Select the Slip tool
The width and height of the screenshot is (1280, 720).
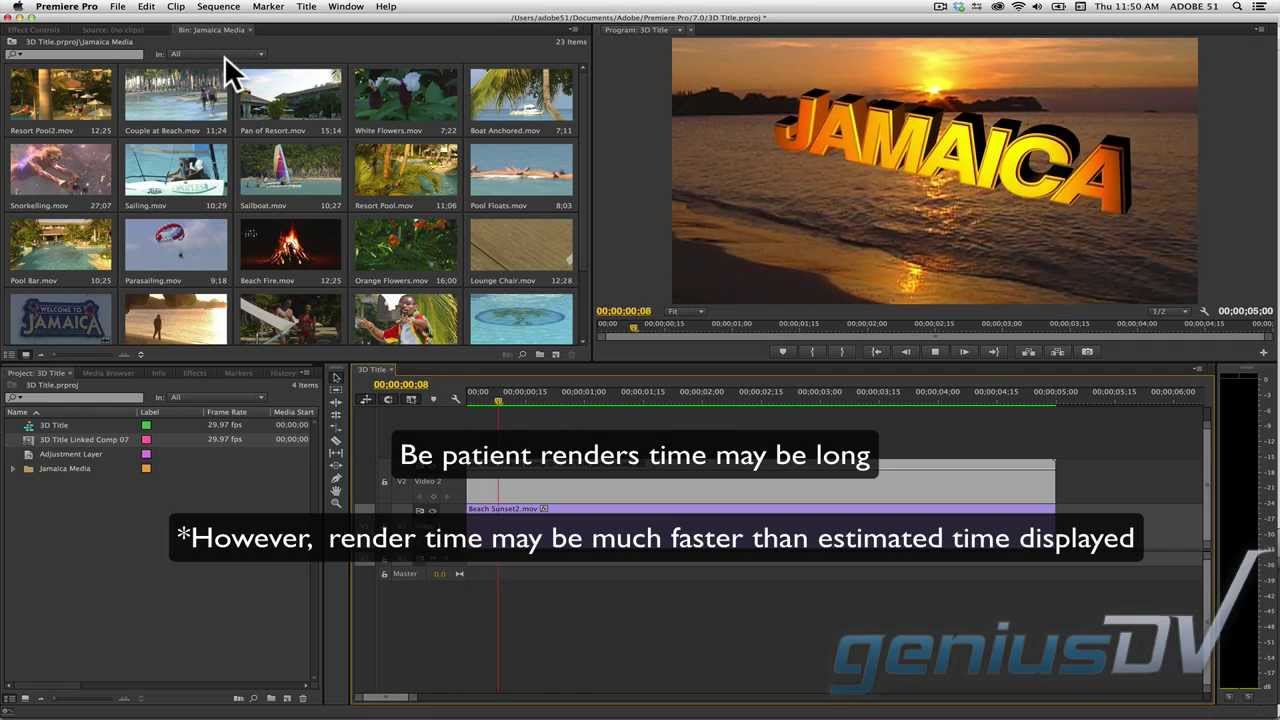tap(336, 453)
